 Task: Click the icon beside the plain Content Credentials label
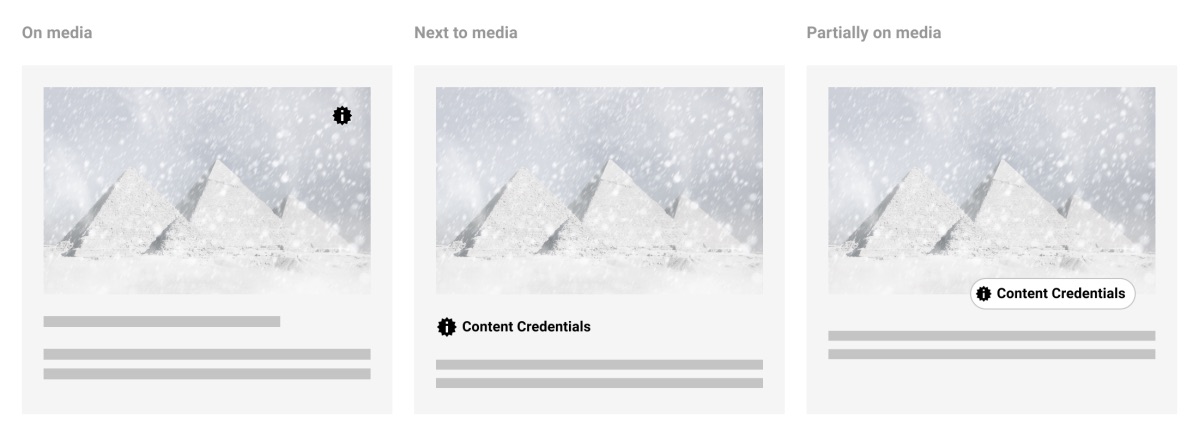[x=446, y=327]
